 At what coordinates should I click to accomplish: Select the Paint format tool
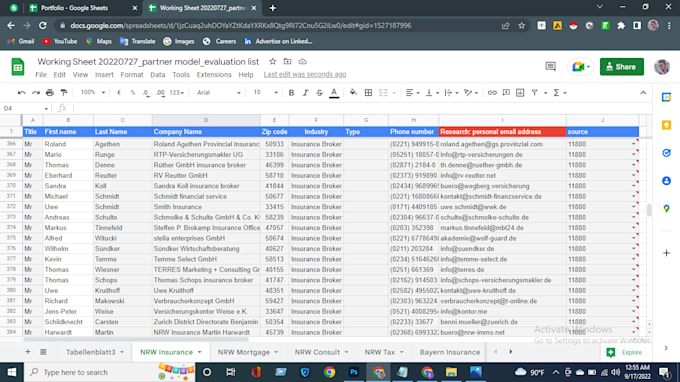64,93
